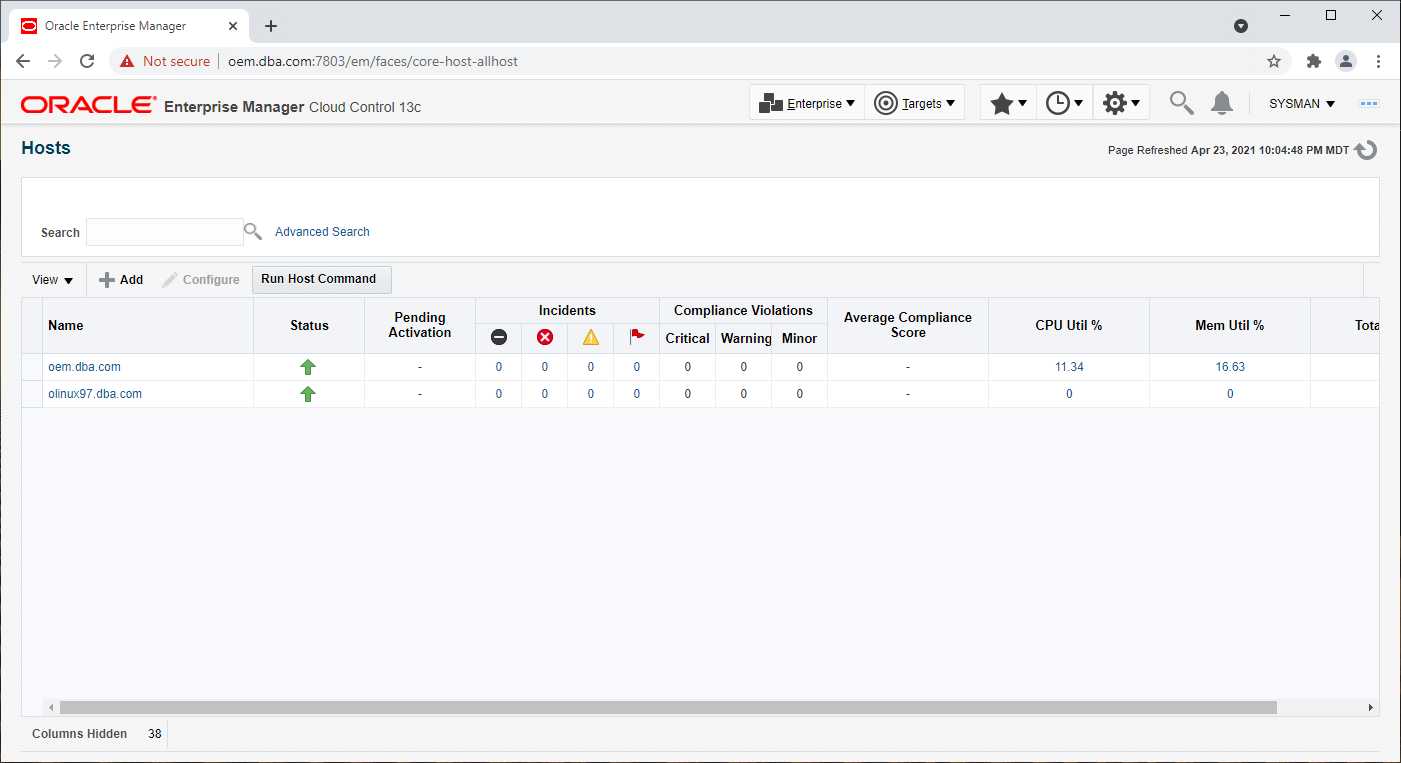Image resolution: width=1401 pixels, height=763 pixels.
Task: Open the oem.dba.com host link
Action: [x=84, y=367]
